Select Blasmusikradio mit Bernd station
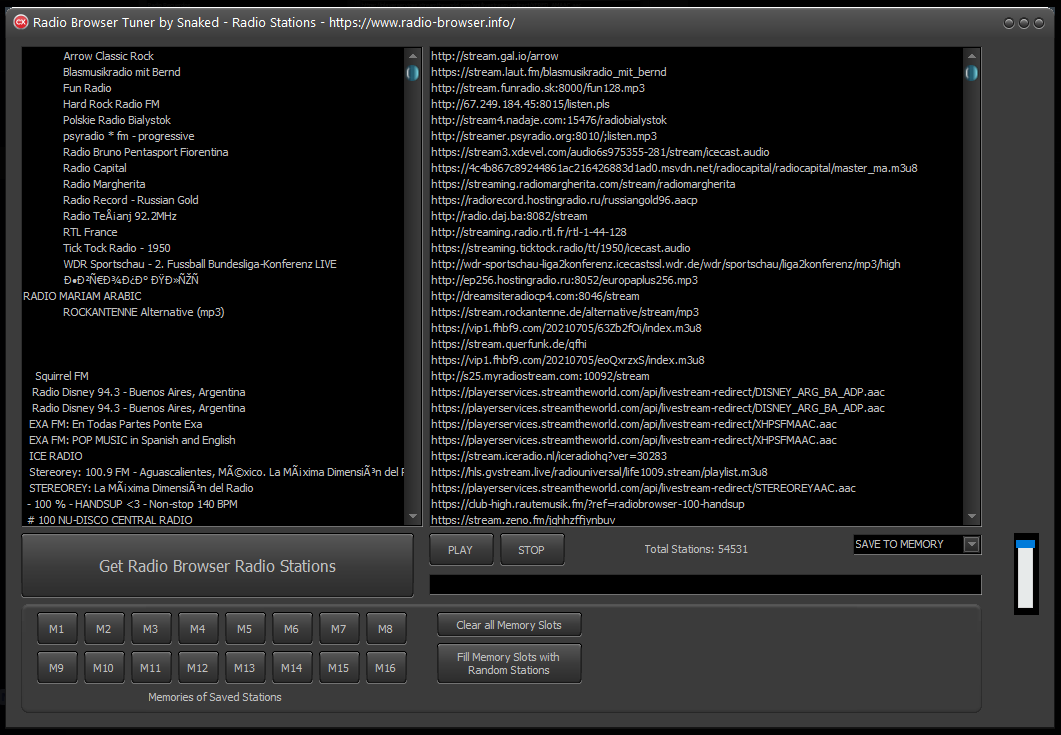The height and width of the screenshot is (735, 1061). point(122,72)
